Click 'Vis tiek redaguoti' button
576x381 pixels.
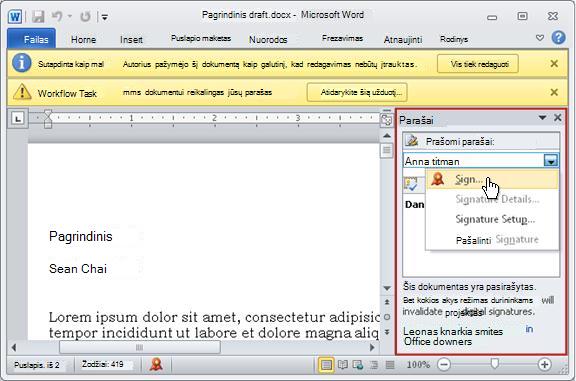pyautogui.click(x=478, y=64)
